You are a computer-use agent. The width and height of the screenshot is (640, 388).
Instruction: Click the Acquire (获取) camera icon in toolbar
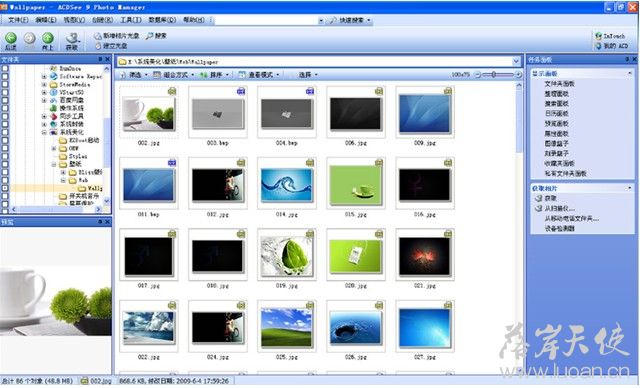[x=73, y=38]
